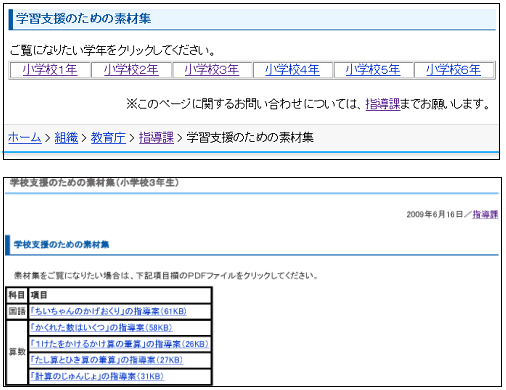Image resolution: width=506 pixels, height=390 pixels.
Task: Click the 算数 subject cell
Action: point(17,352)
